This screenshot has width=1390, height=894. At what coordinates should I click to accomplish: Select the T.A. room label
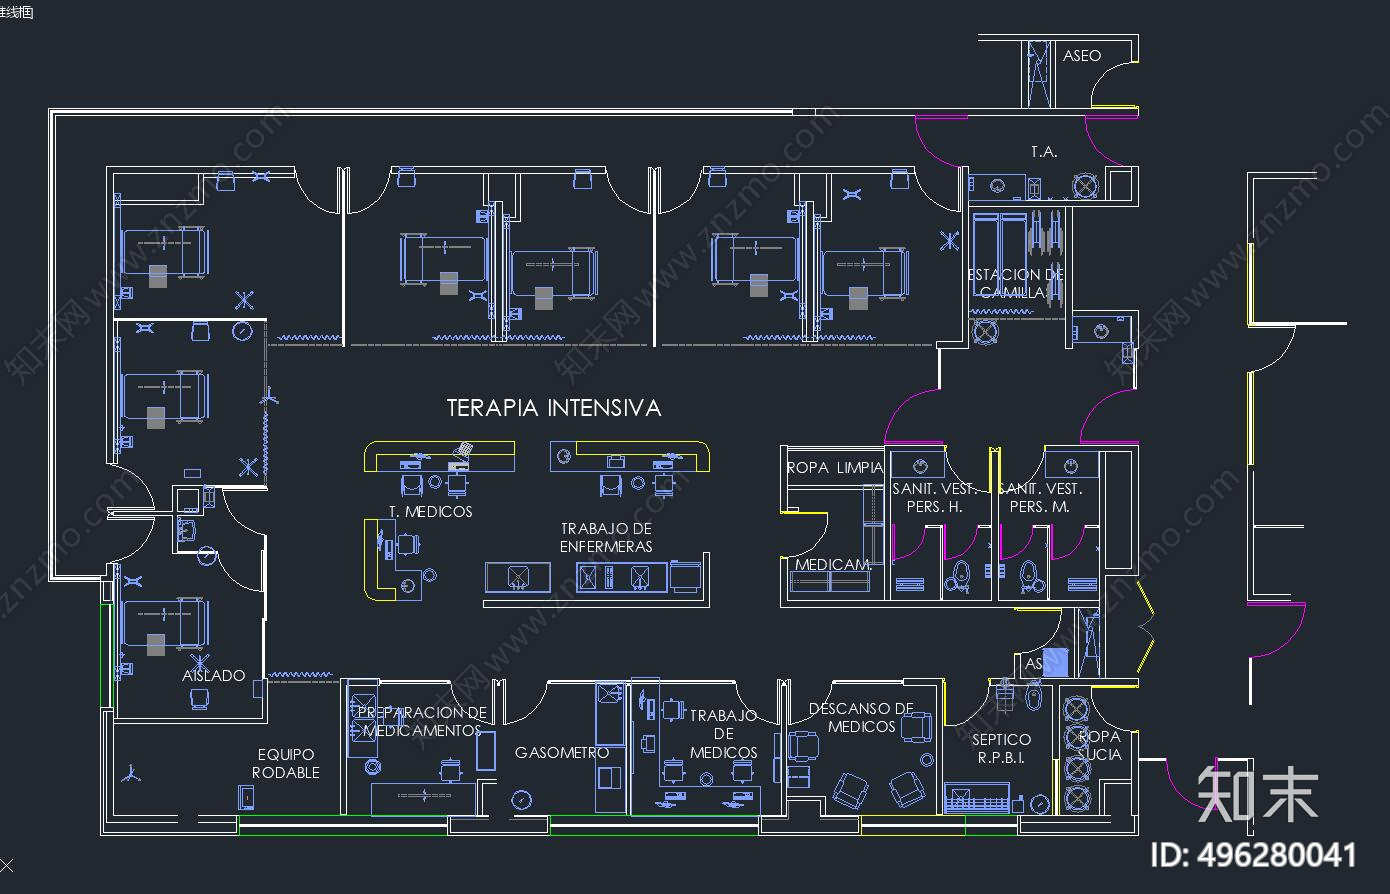click(1045, 152)
